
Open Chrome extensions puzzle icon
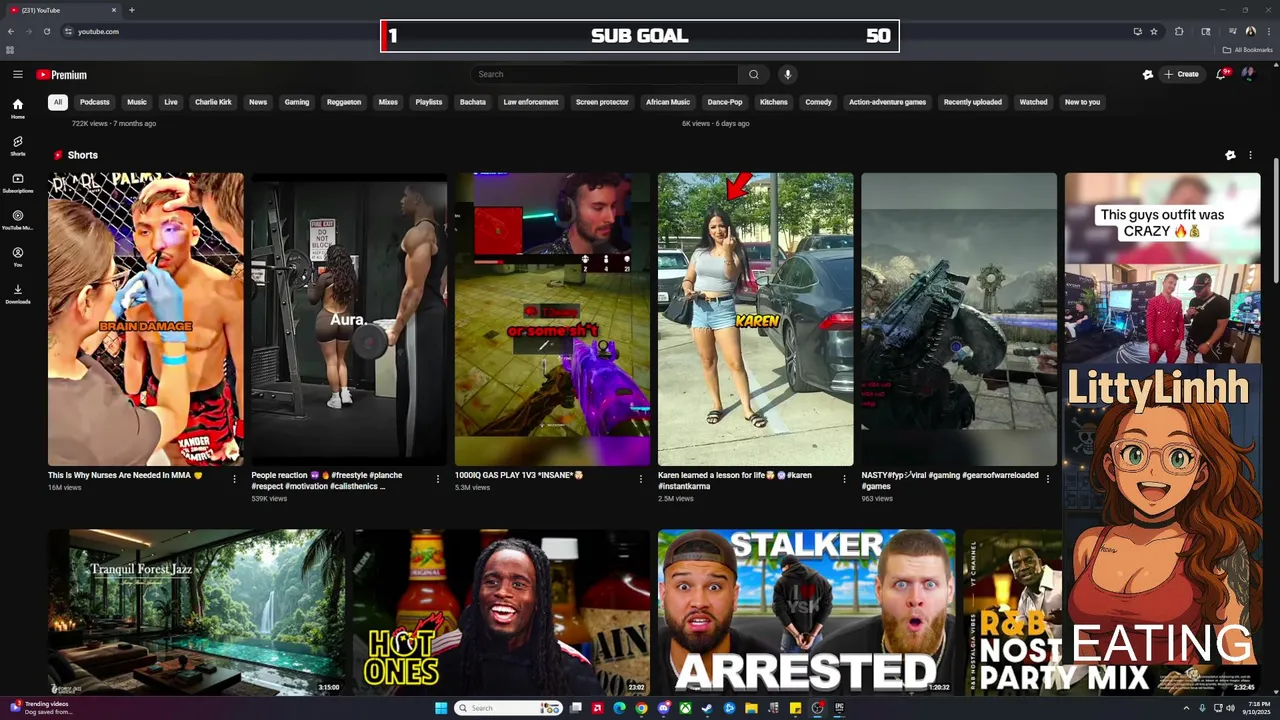pos(1179,31)
